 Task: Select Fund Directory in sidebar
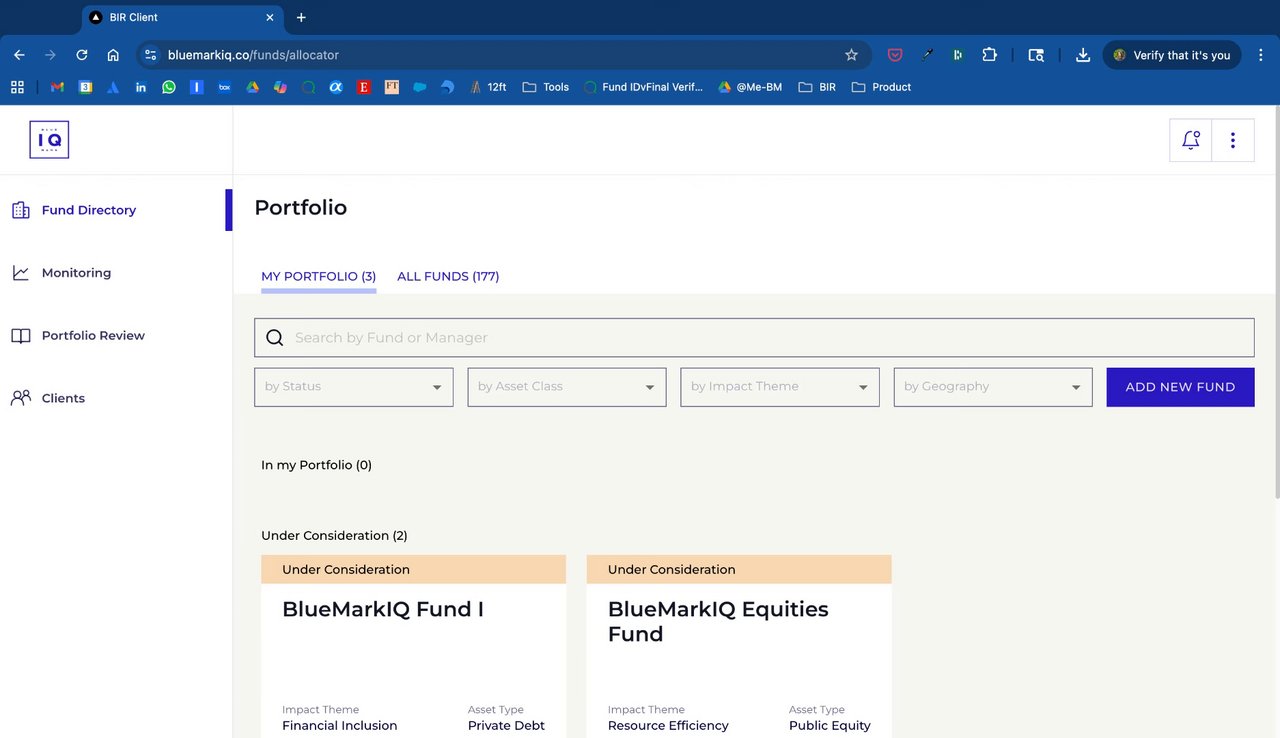(x=89, y=210)
